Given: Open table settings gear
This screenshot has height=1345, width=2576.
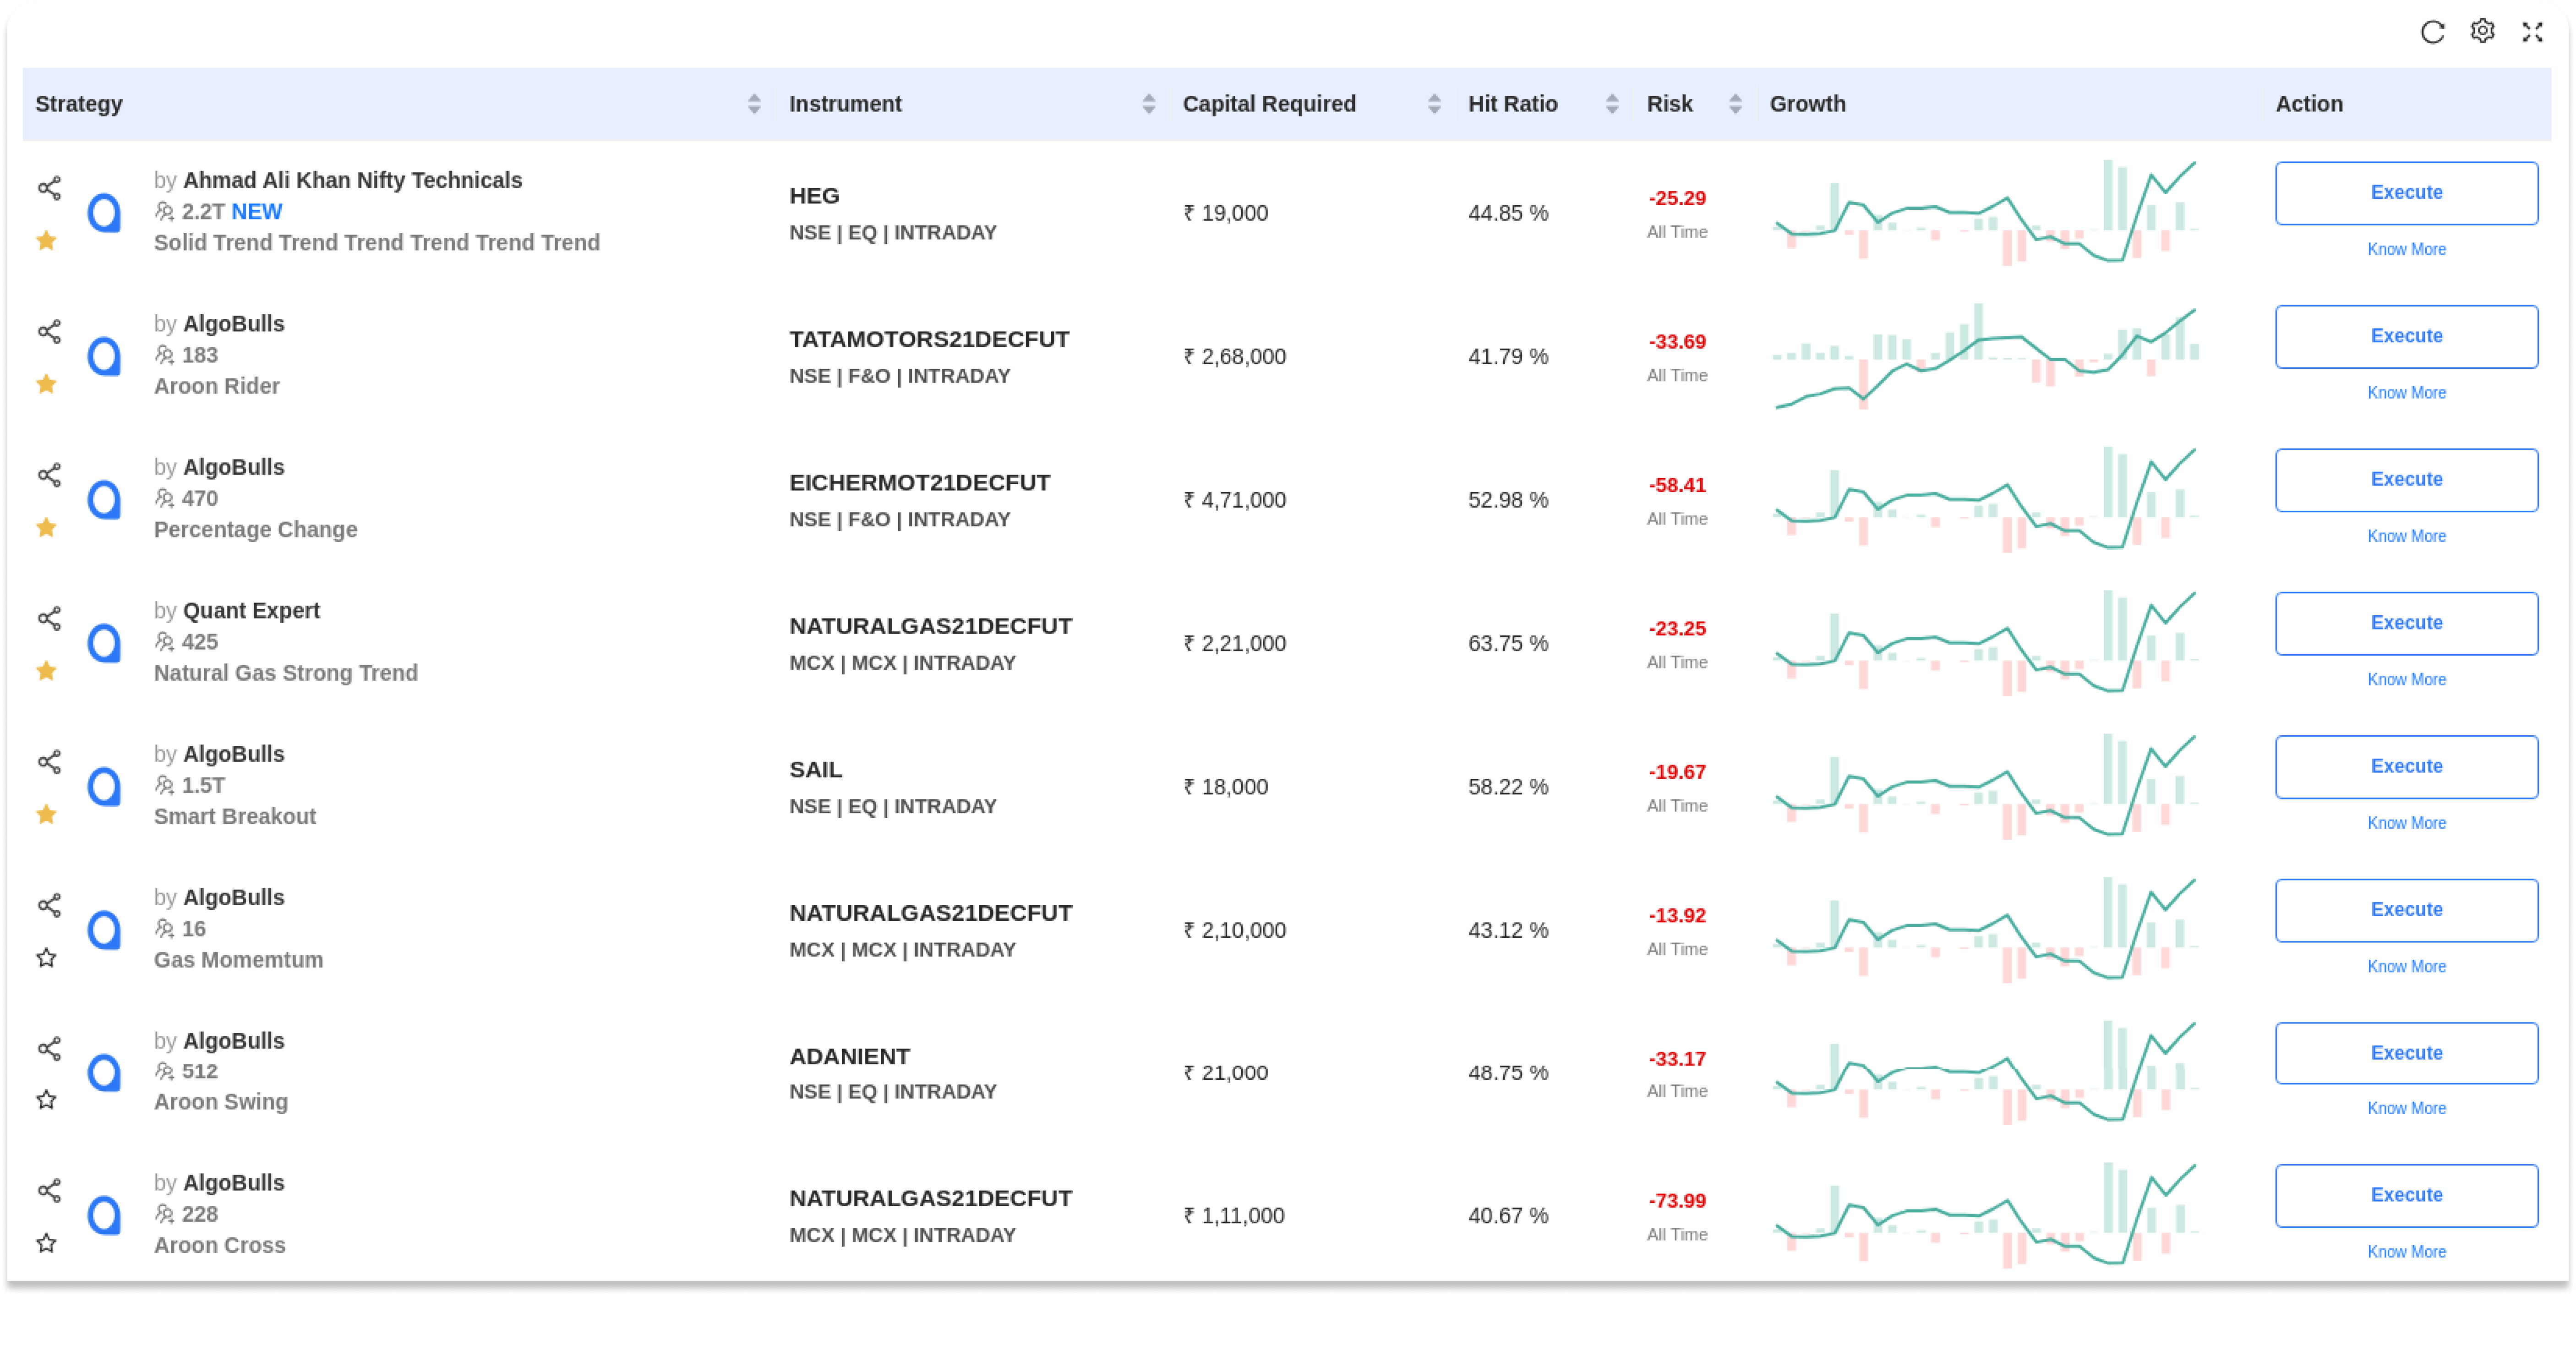Looking at the screenshot, I should pos(2482,31).
